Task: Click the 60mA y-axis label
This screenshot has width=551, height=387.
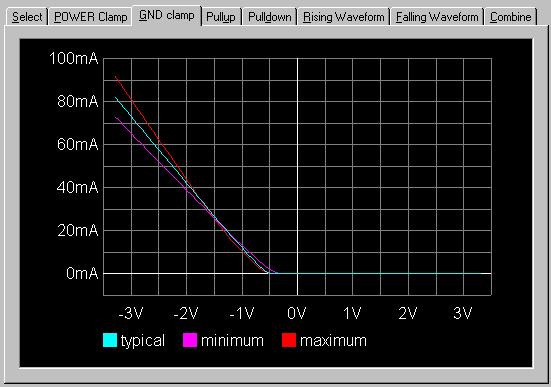Action: [77, 144]
